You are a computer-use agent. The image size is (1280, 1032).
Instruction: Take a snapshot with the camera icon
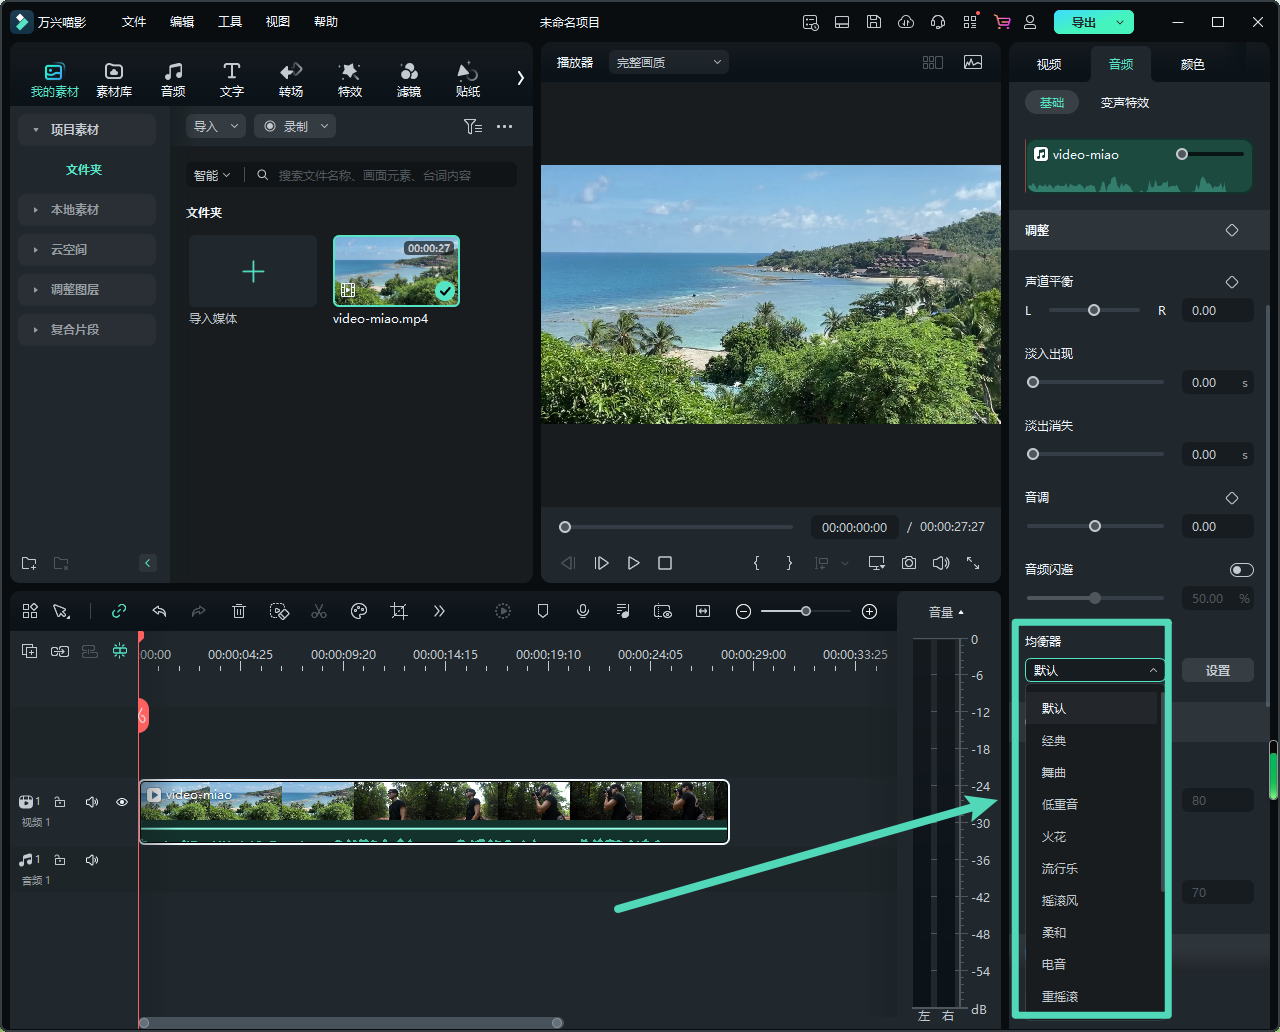tap(908, 563)
